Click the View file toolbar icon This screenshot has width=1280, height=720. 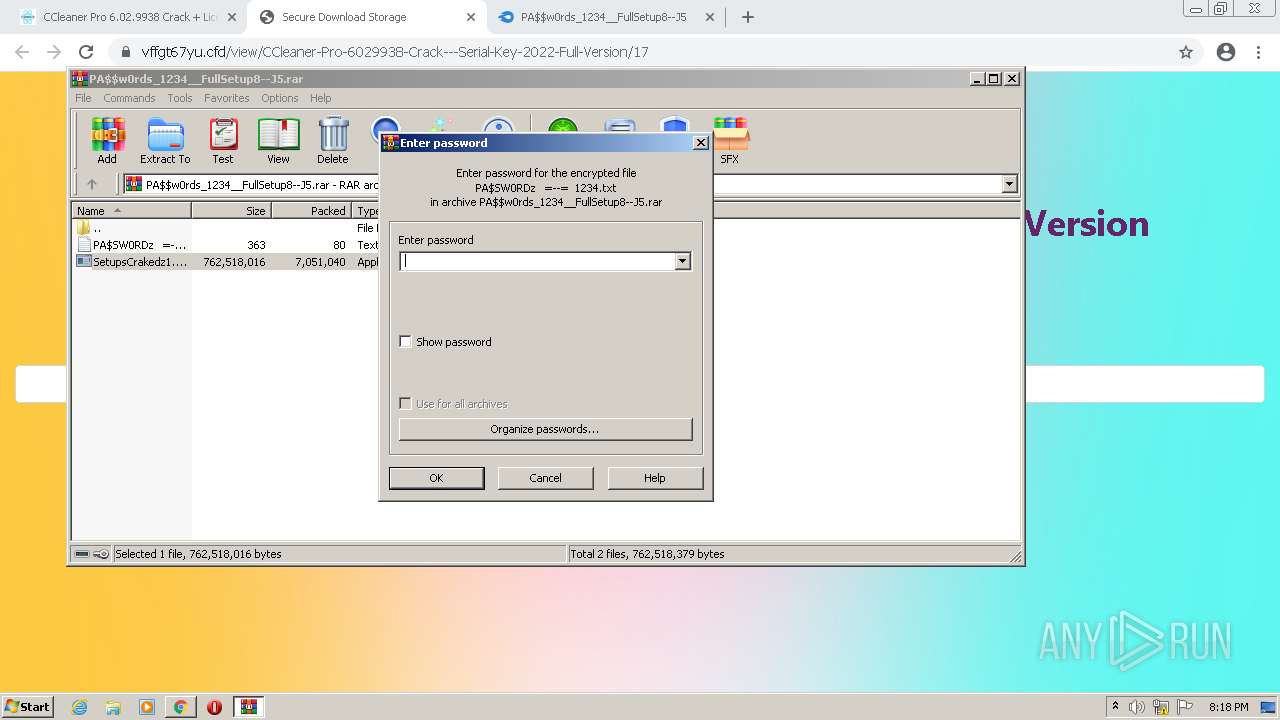pos(278,140)
